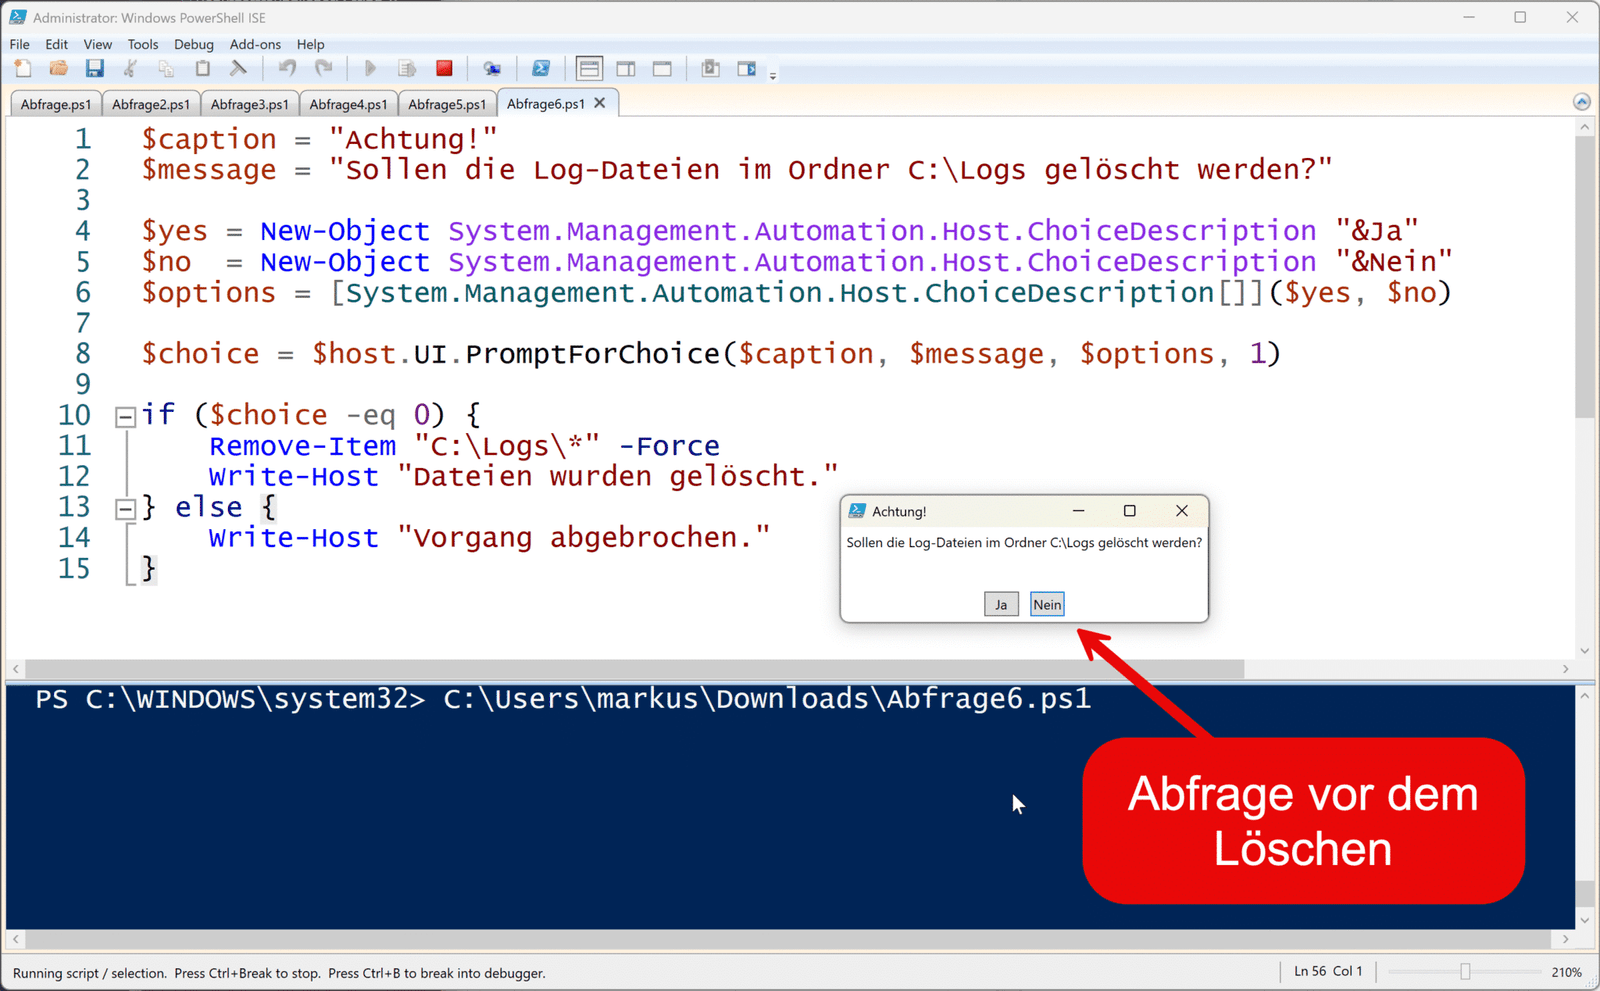Toggle Show Script Pane Top layout
The height and width of the screenshot is (991, 1600).
point(589,69)
